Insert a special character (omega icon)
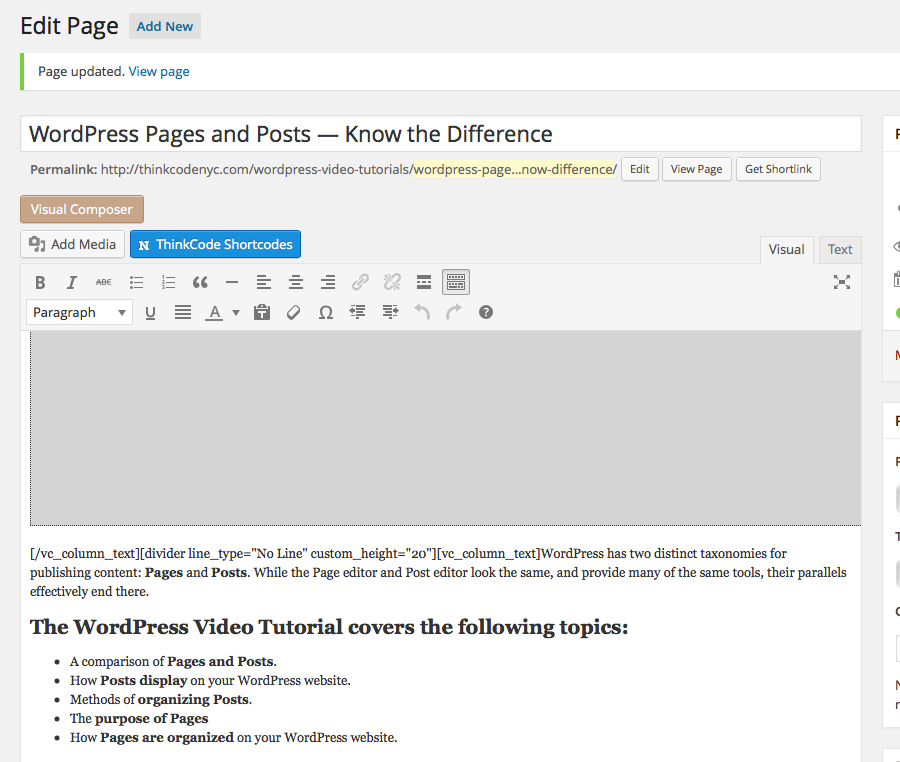 (325, 313)
